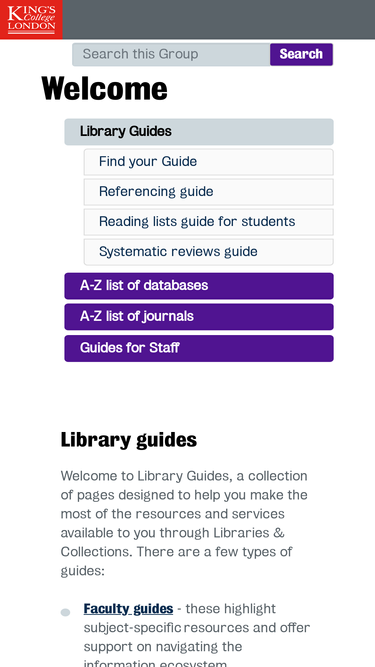Image resolution: width=375 pixels, height=667 pixels.
Task: Go to A-Z list of journals
Action: pyautogui.click(x=199, y=317)
